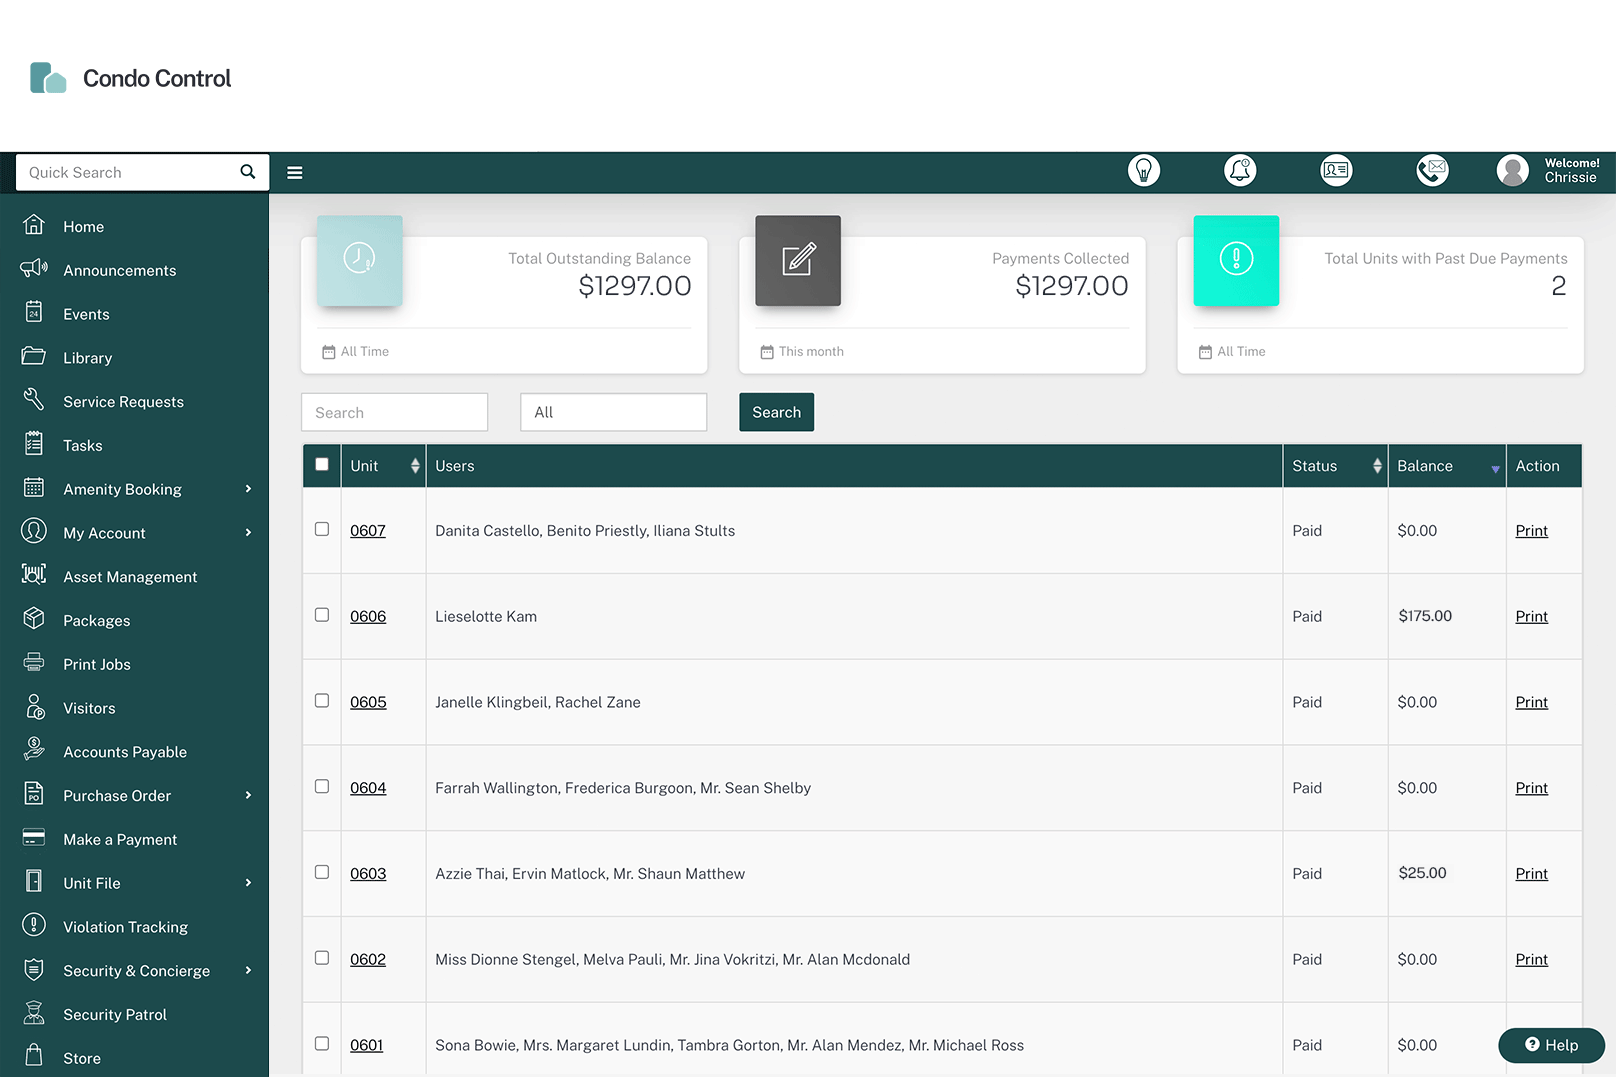Toggle the select-all checkbox in table header
1616x1077 pixels.
point(322,465)
